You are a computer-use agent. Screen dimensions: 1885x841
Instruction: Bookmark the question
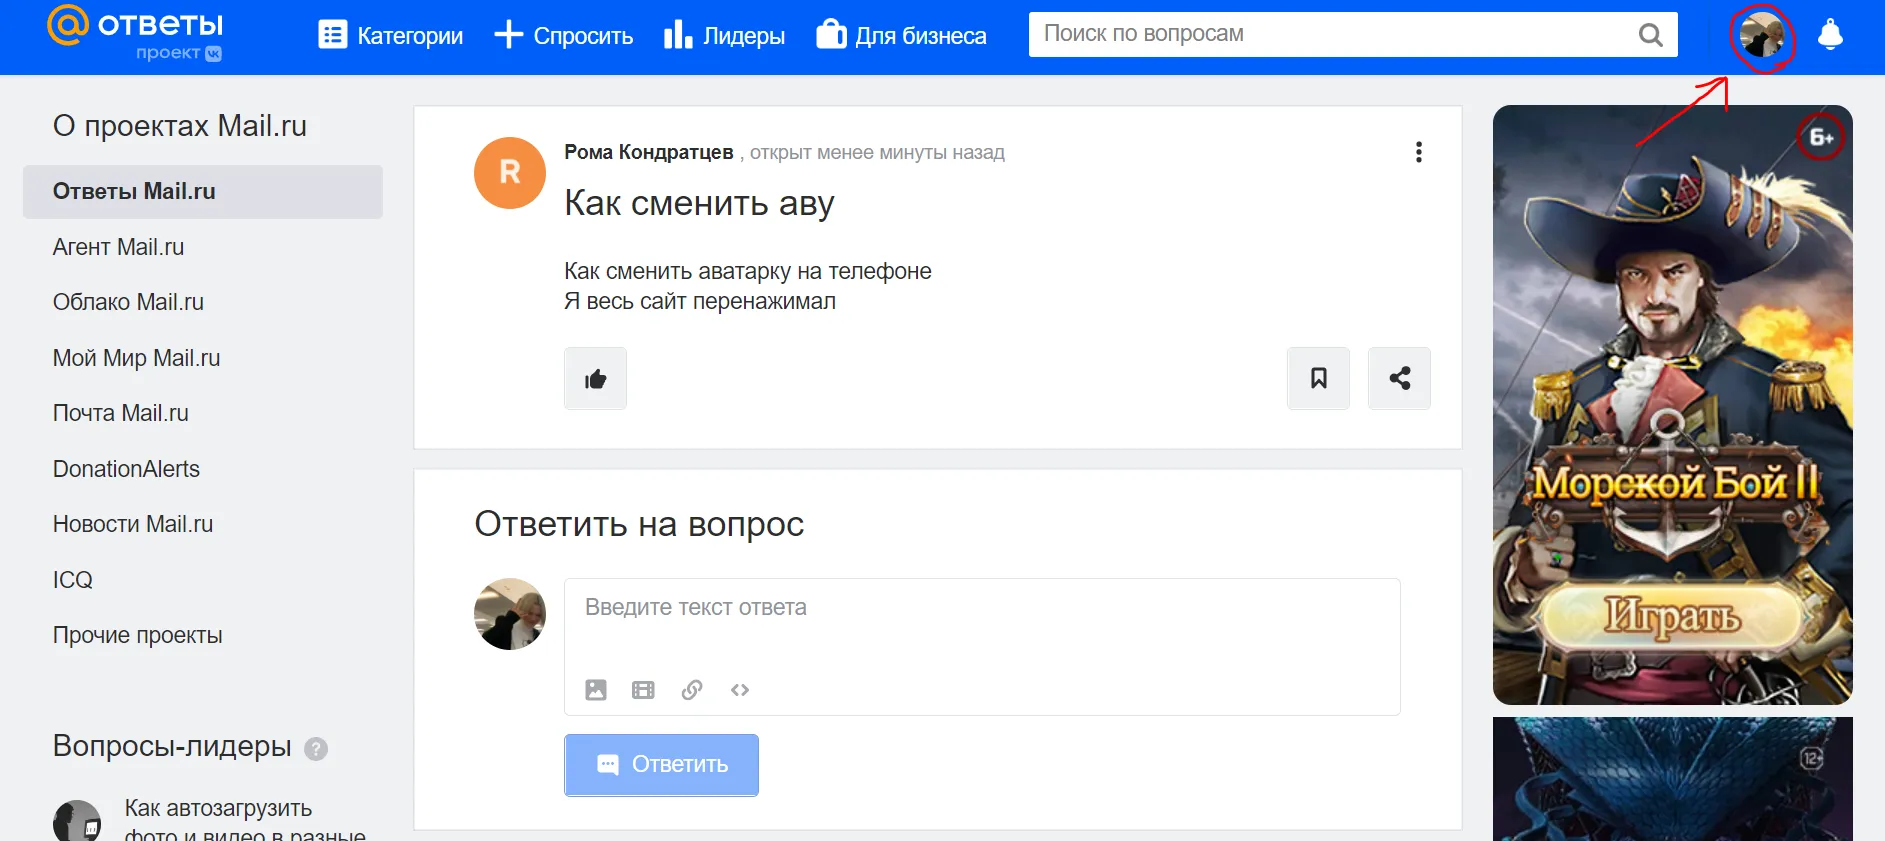click(x=1318, y=378)
